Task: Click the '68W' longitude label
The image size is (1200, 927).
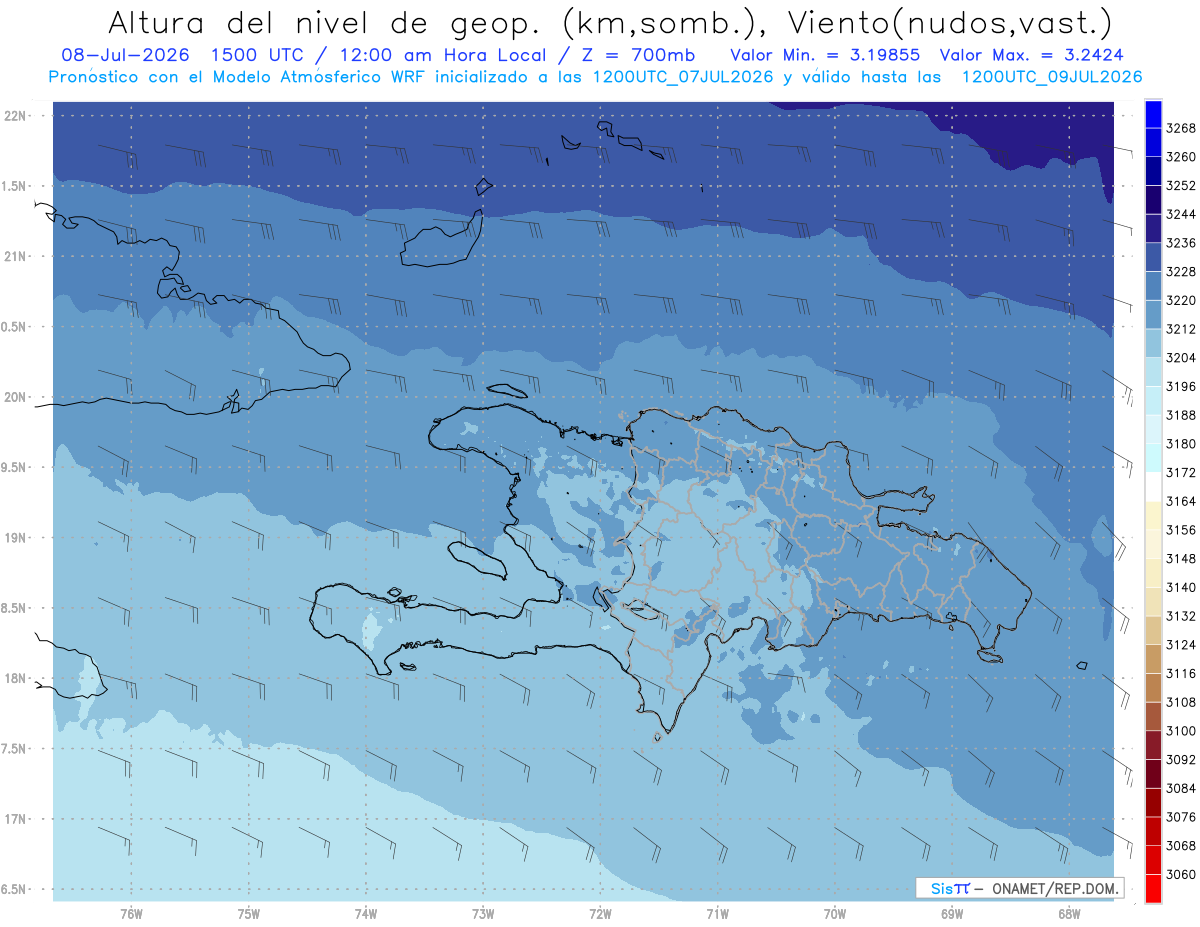Action: click(x=1069, y=914)
